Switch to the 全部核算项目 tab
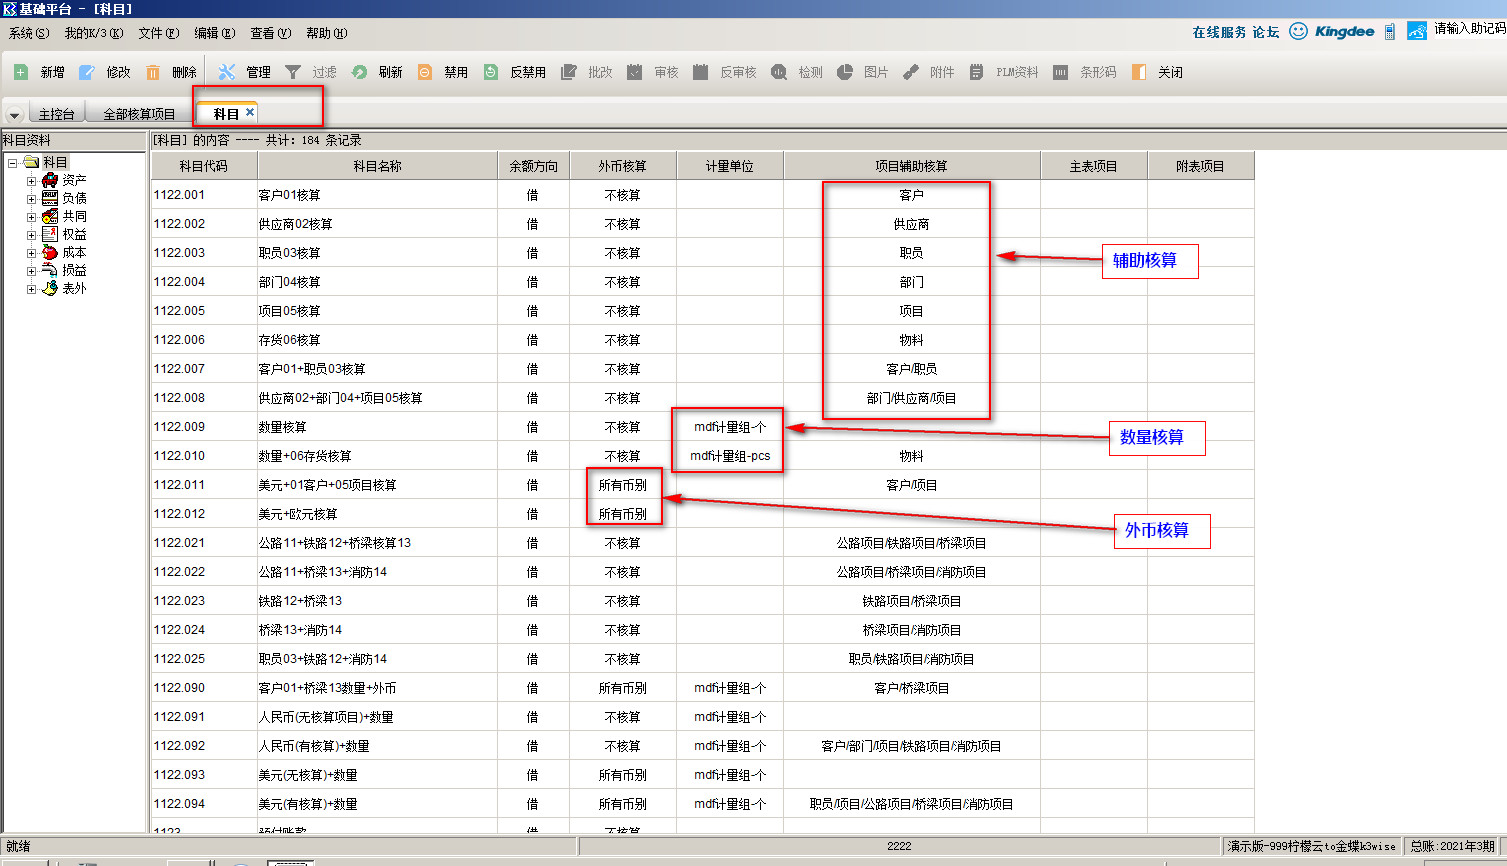1507x866 pixels. 139,114
